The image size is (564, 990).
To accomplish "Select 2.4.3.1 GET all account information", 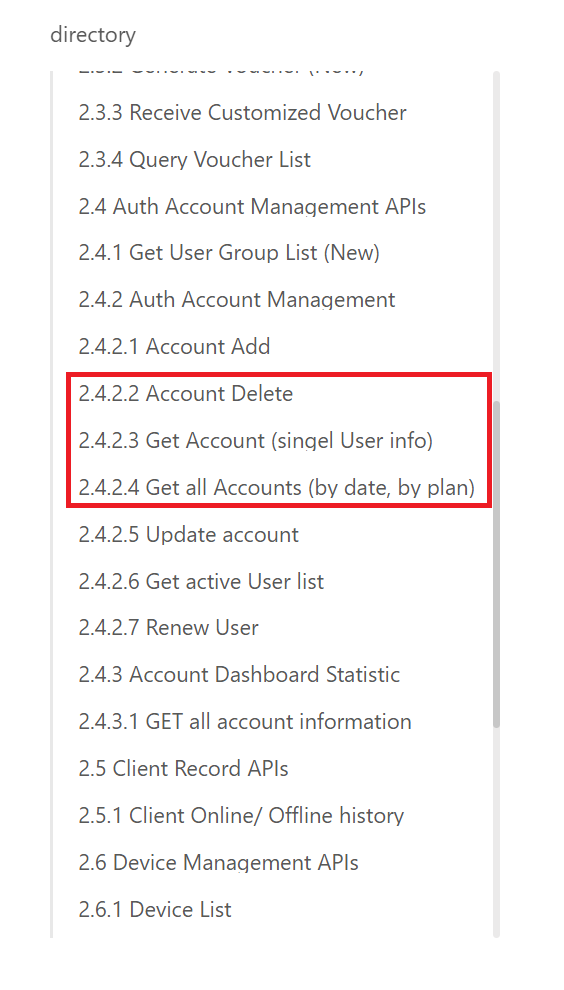I will pyautogui.click(x=245, y=722).
